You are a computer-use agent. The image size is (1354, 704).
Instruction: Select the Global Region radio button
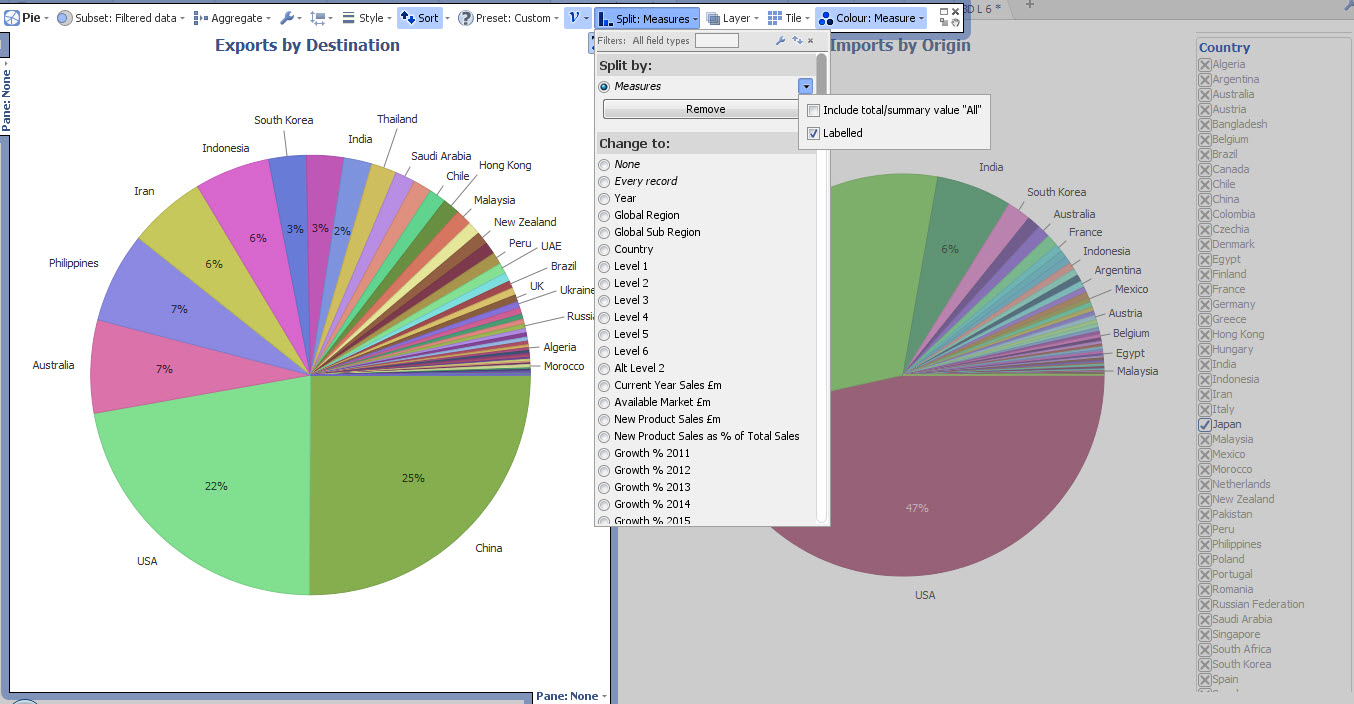pos(604,215)
